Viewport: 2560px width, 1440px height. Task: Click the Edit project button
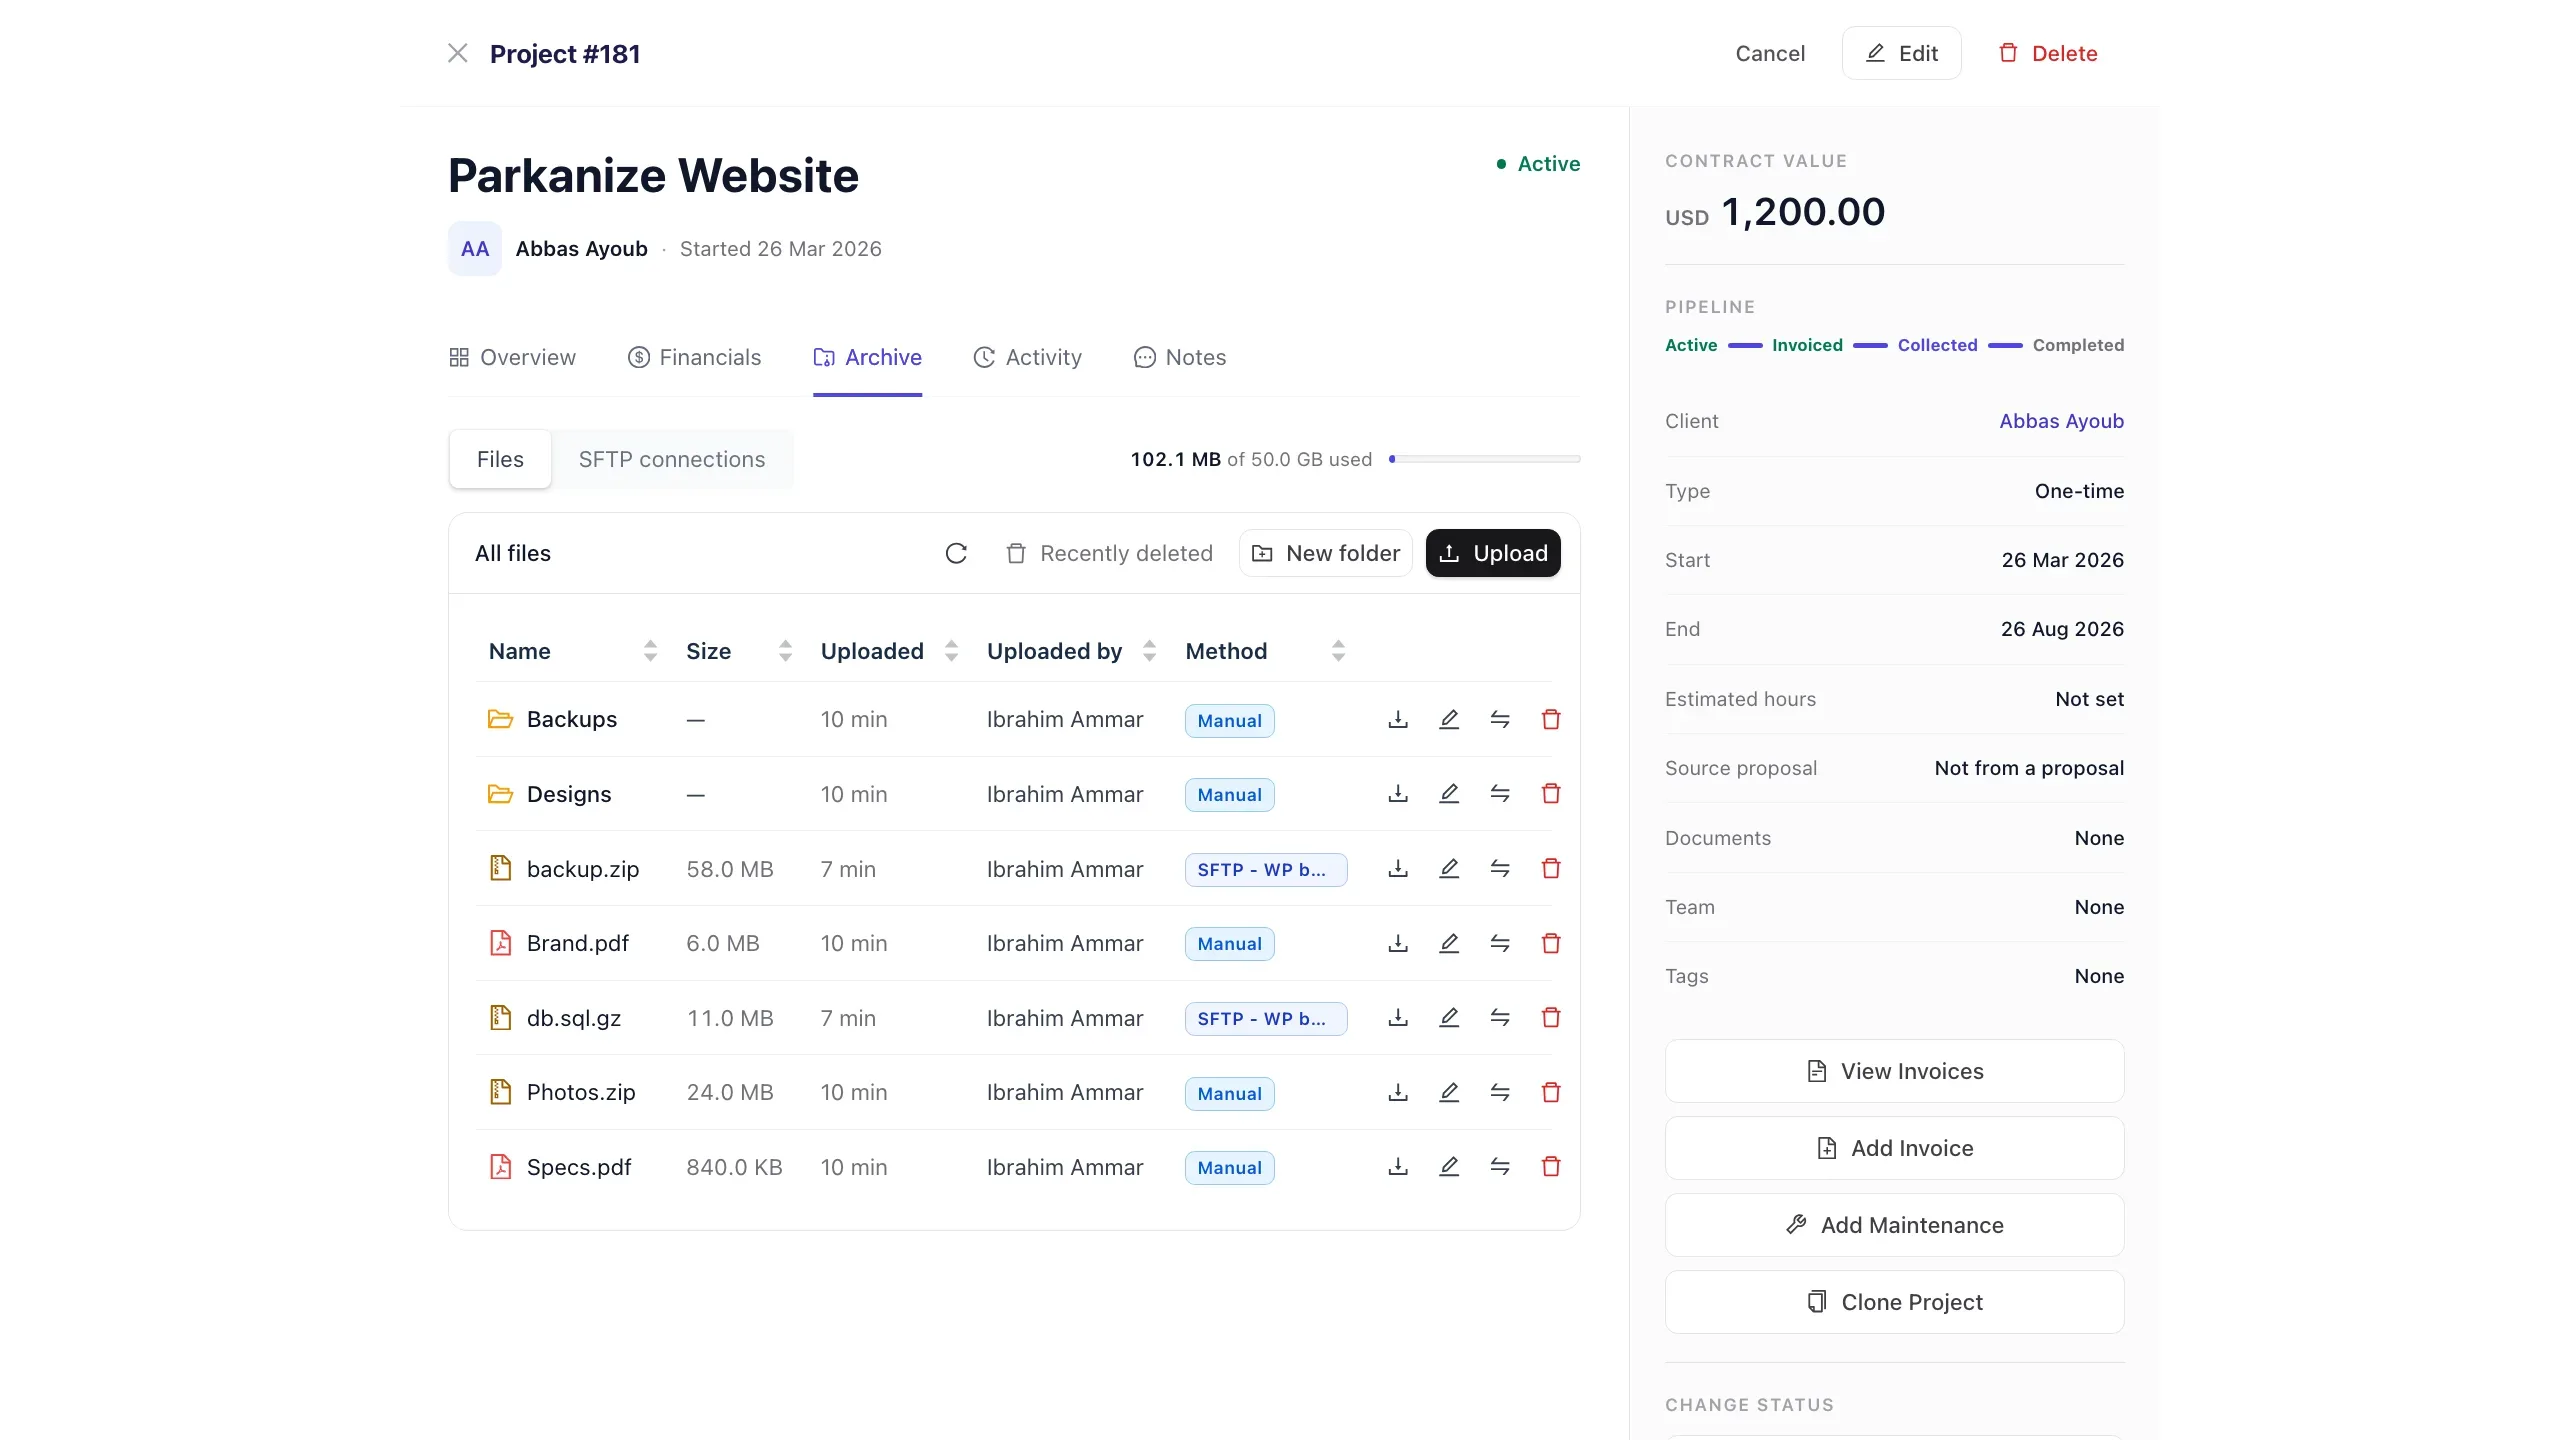(1901, 53)
